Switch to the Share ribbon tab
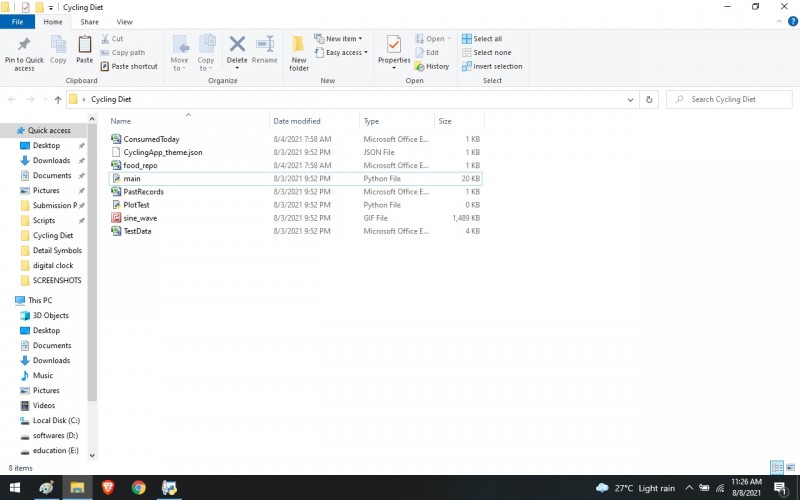 point(89,22)
